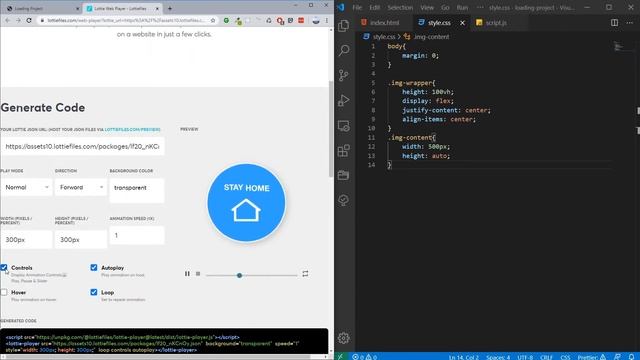Reload the Chrome page

pos(29,20)
